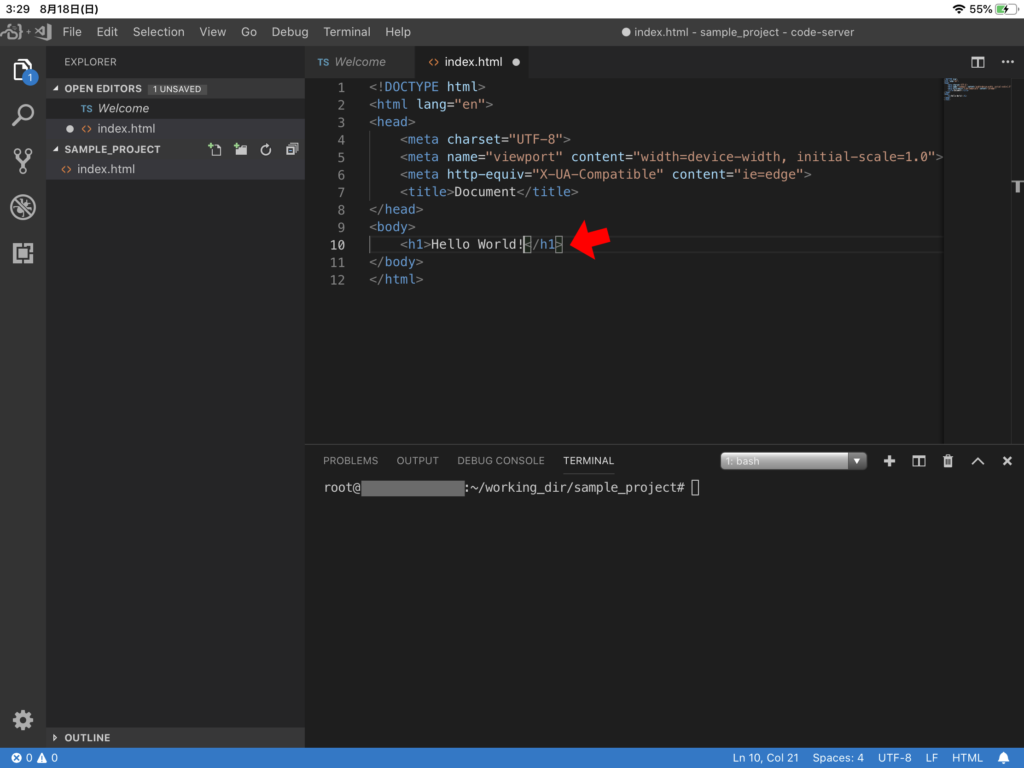Tap the clock time in iPad status bar

click(x=18, y=9)
